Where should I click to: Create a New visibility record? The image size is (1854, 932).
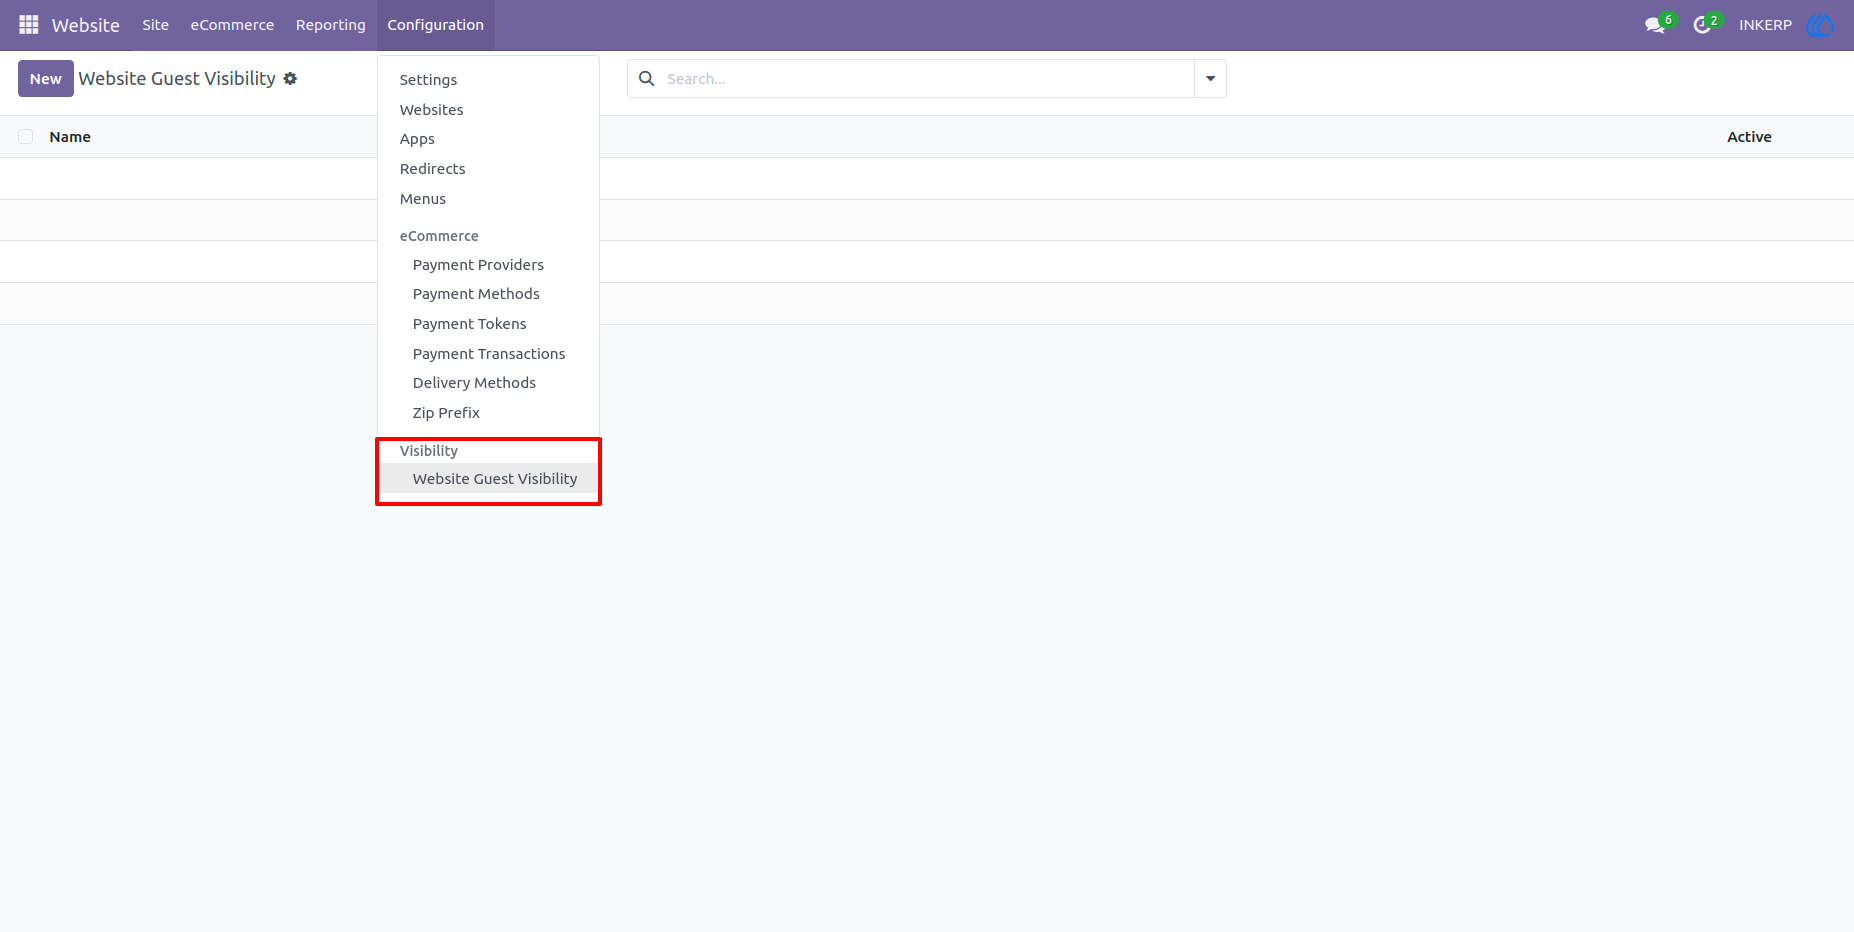point(46,79)
